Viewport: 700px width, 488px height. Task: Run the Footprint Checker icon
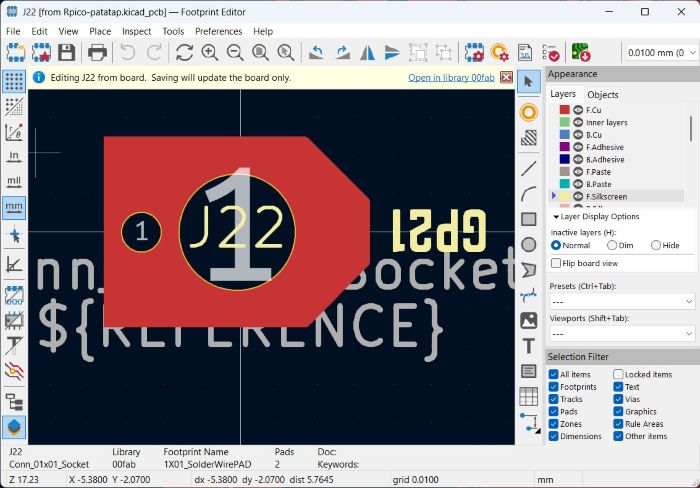pyautogui.click(x=550, y=53)
